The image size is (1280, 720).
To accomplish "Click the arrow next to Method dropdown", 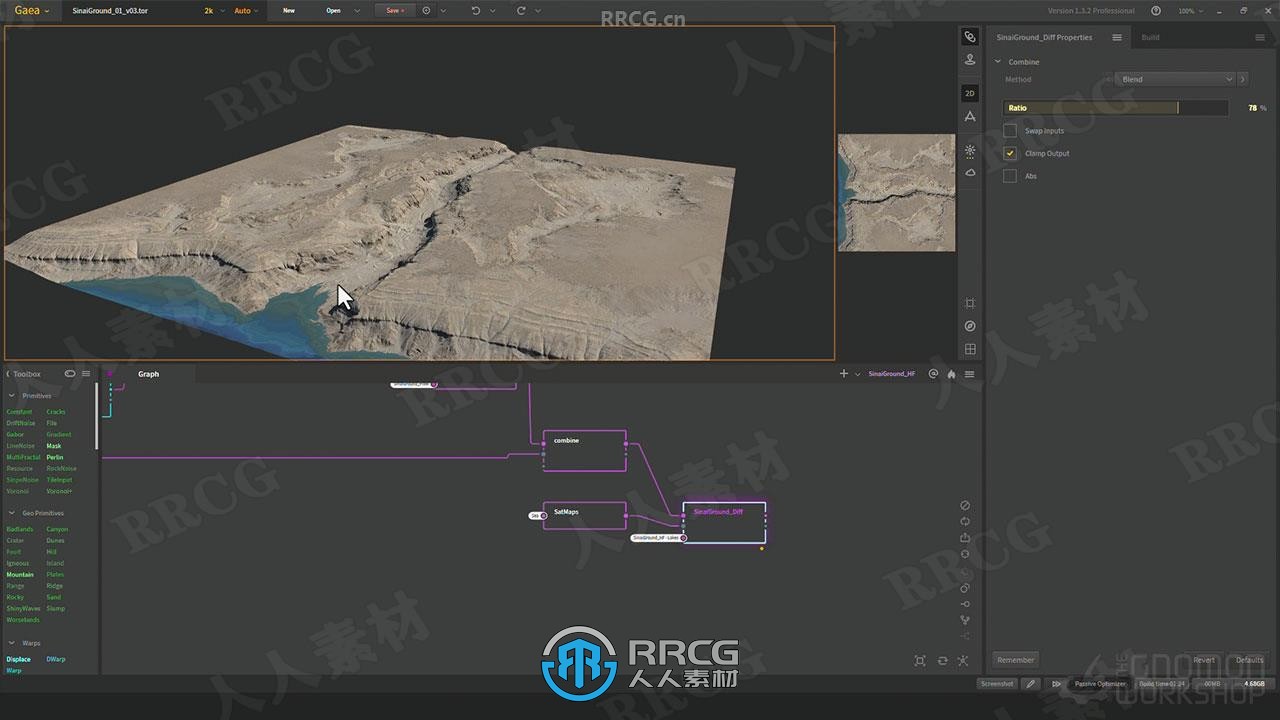I will (1243, 79).
